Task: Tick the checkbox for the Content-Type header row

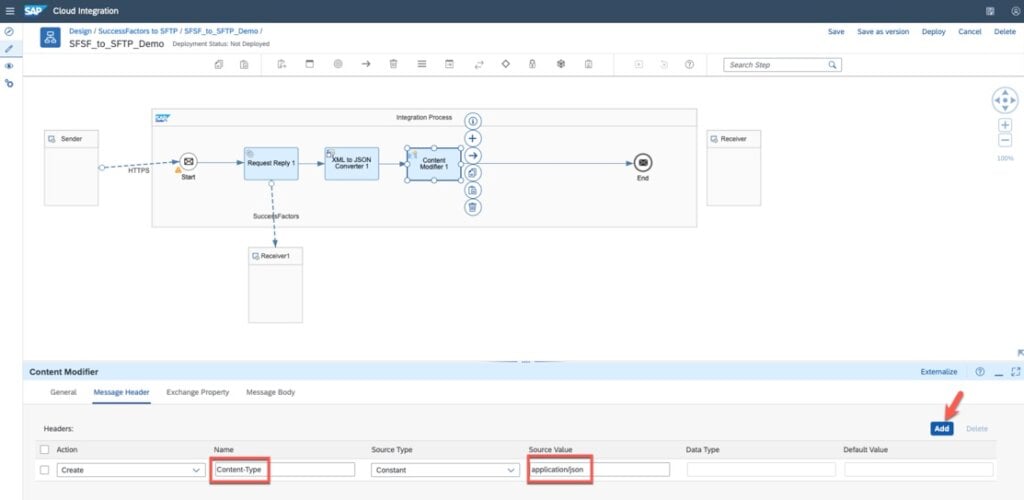Action: click(44, 469)
